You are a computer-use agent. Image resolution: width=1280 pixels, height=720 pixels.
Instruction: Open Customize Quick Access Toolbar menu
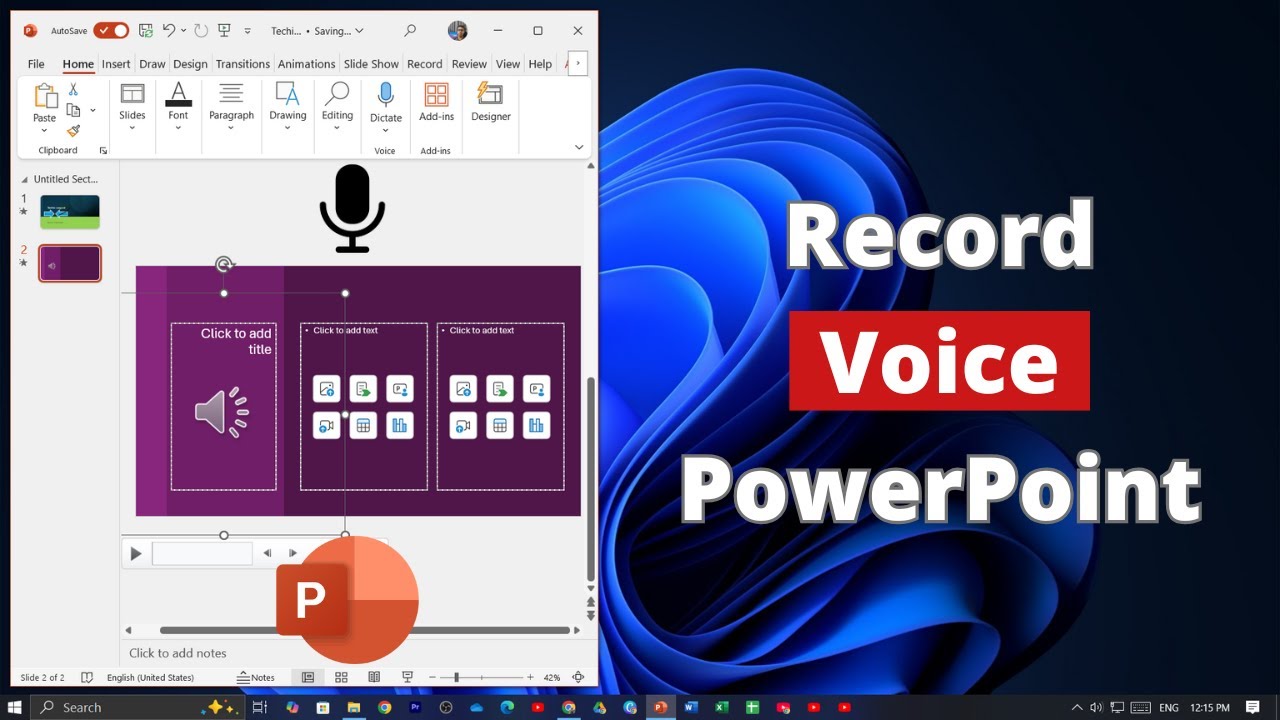pyautogui.click(x=248, y=31)
